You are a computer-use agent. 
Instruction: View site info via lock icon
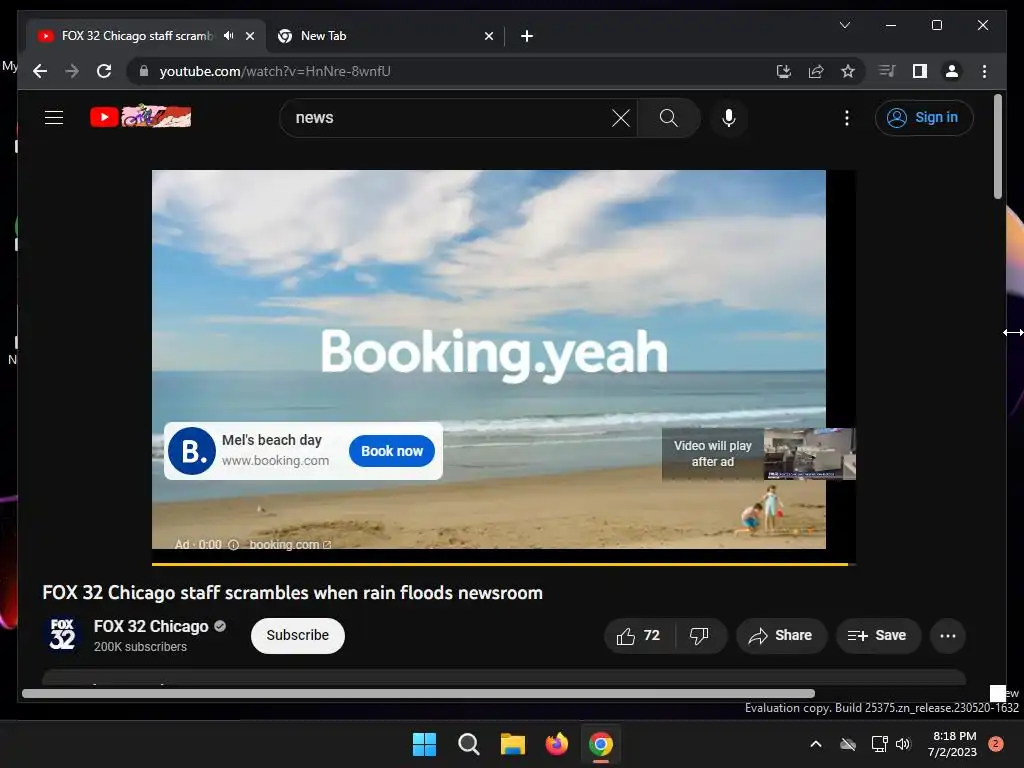tap(144, 71)
